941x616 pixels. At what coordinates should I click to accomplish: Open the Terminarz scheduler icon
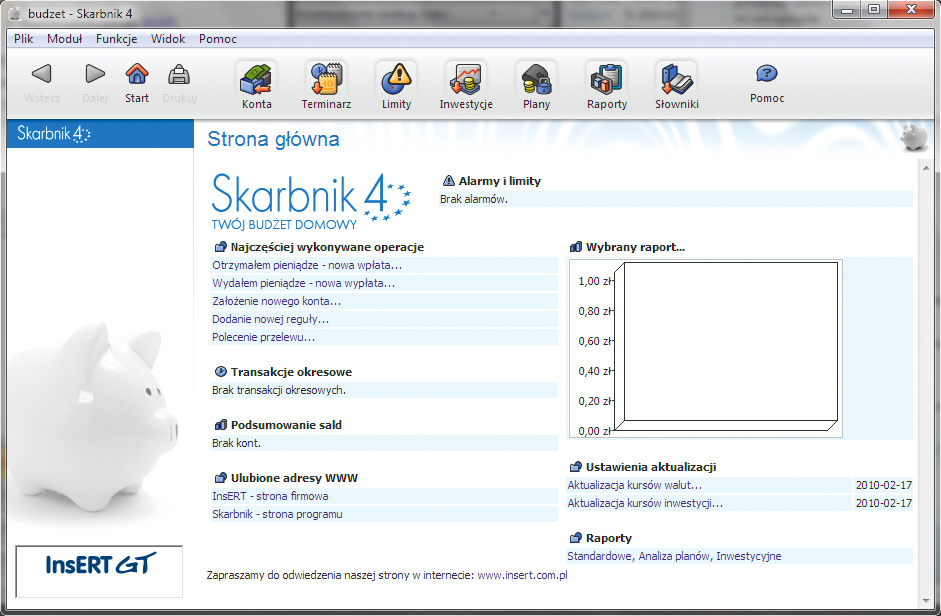(326, 85)
